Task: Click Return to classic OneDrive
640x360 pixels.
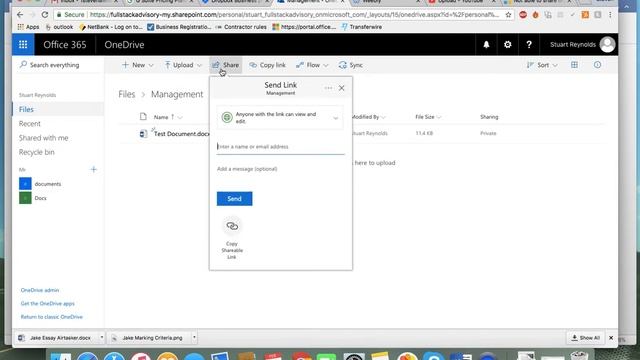Action: click(x=51, y=317)
